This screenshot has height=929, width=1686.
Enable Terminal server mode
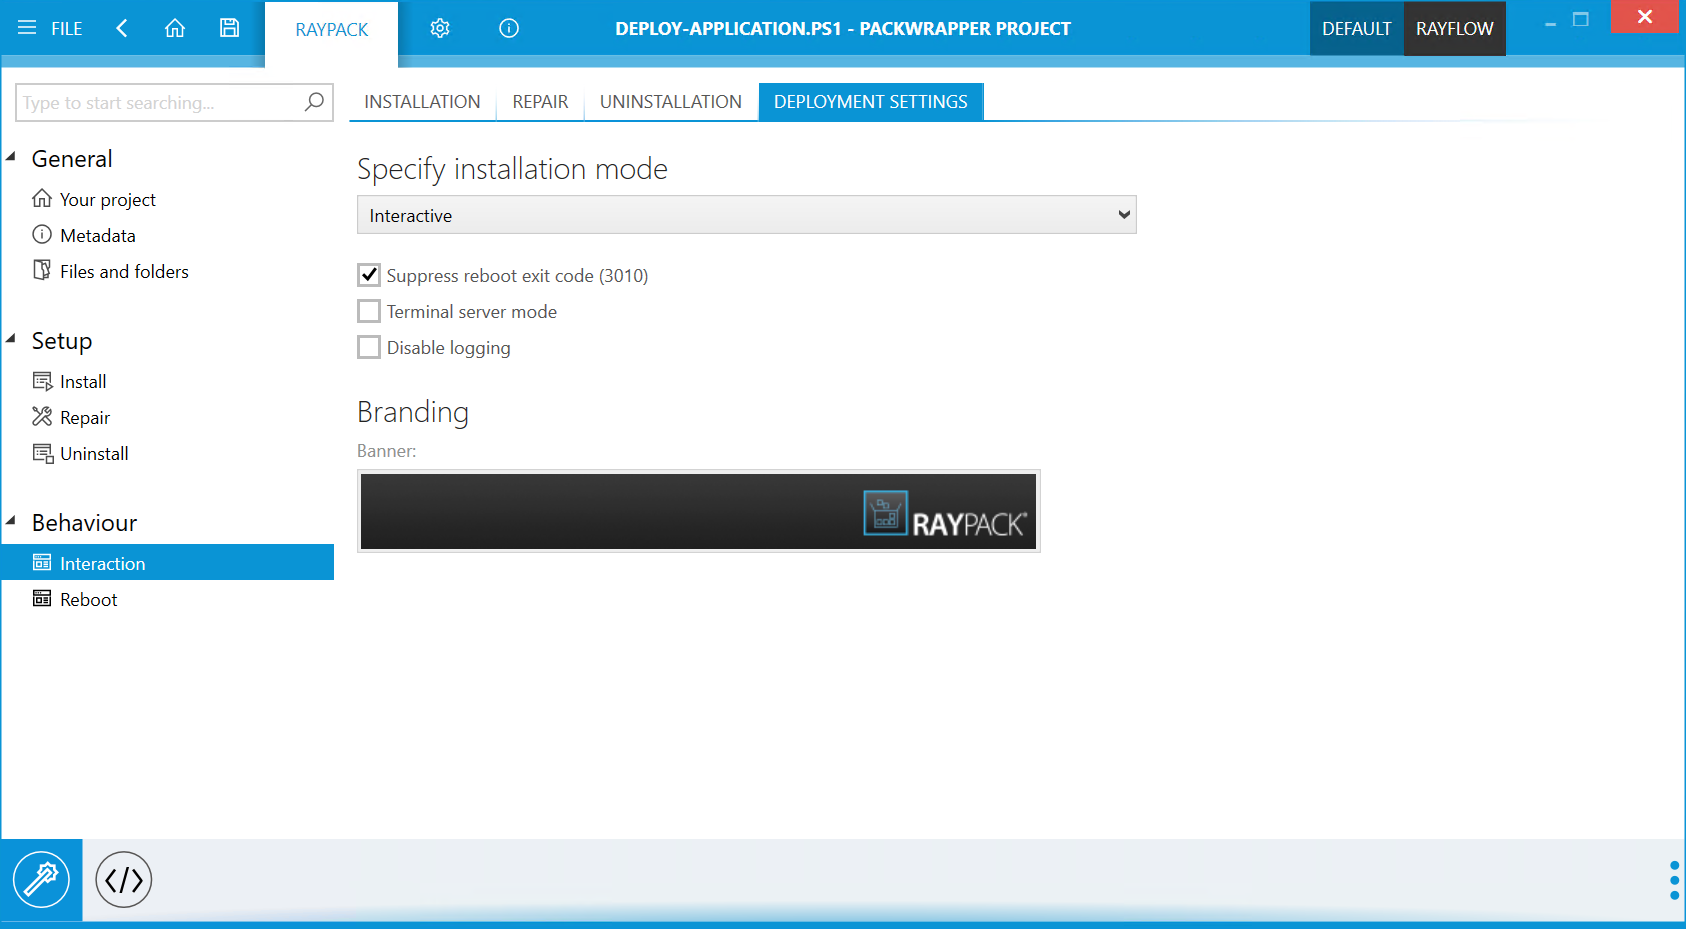[x=368, y=311]
